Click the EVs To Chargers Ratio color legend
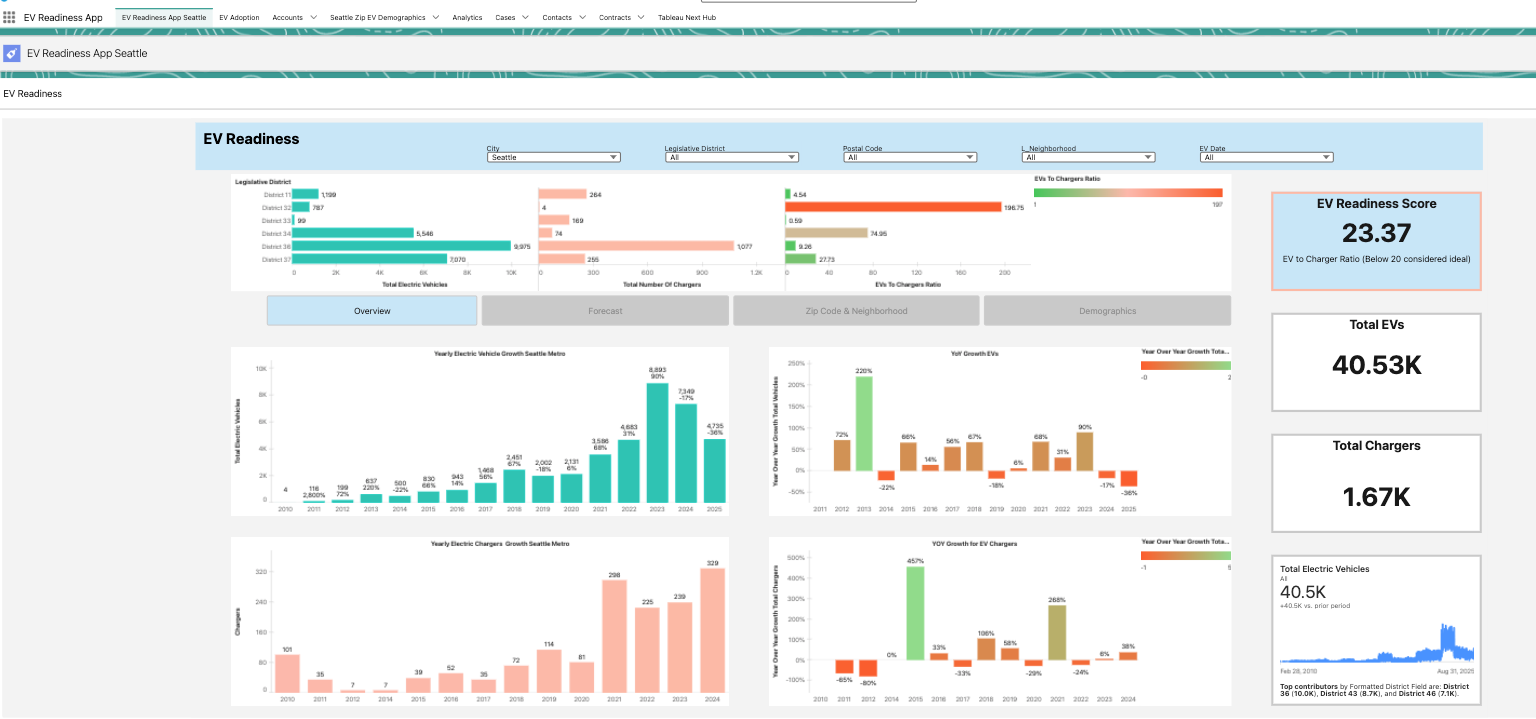The image size is (1536, 719). pyautogui.click(x=1128, y=193)
